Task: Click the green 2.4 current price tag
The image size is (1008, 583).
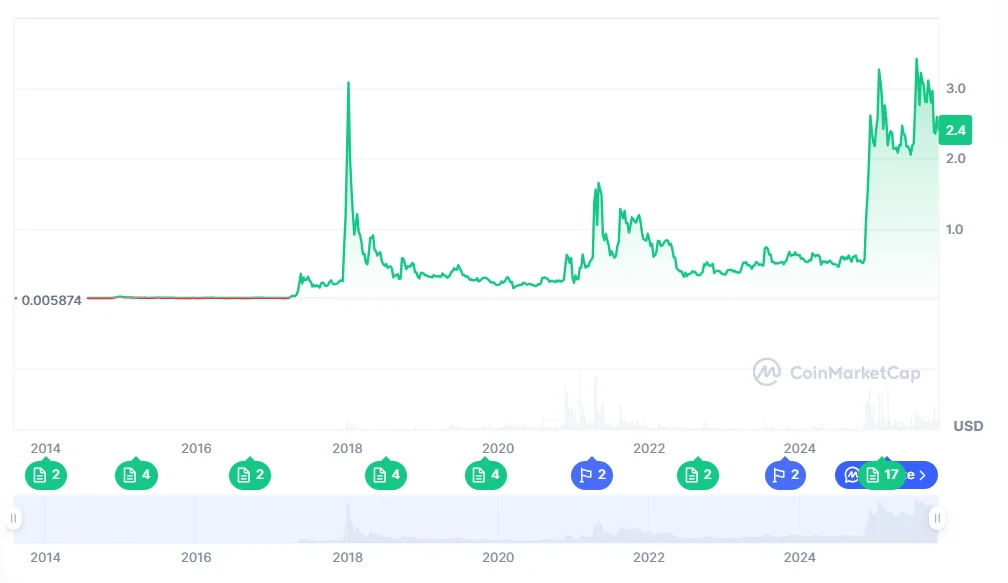Action: coord(954,130)
